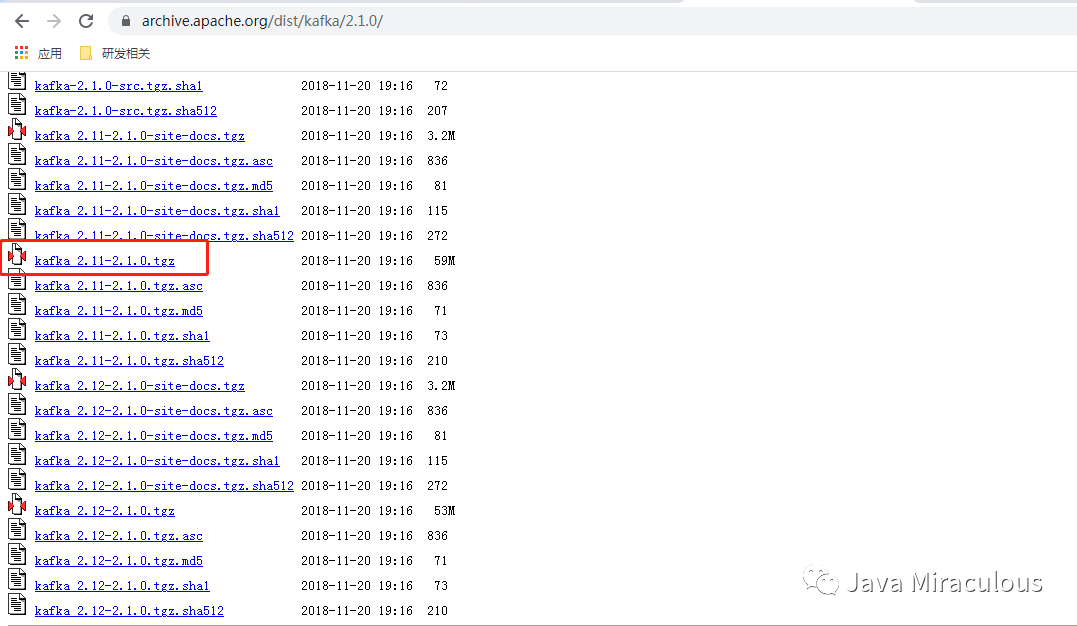The image size is (1077, 626).
Task: Open kafka_2.11-2.1.0.tgz.sha1 link
Action: [x=122, y=336]
